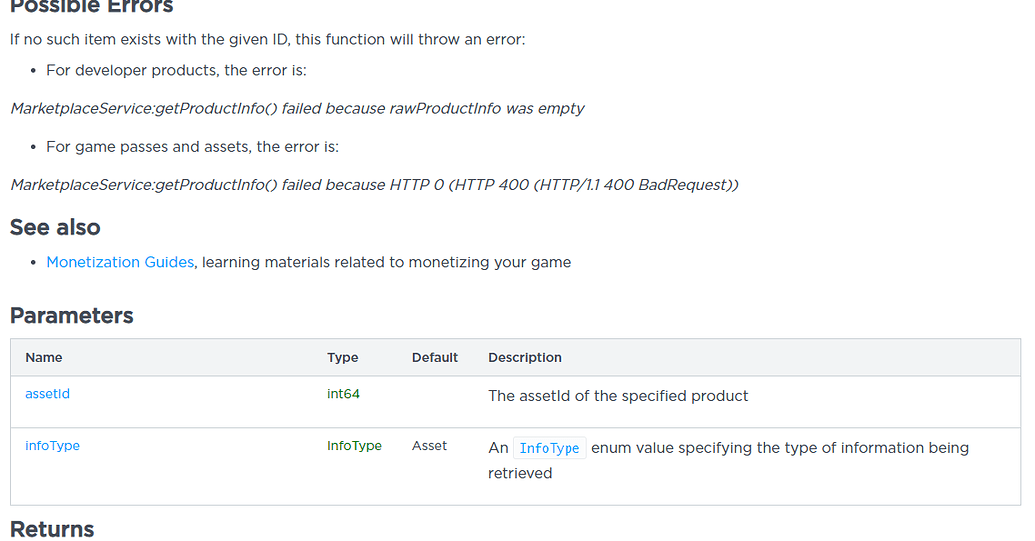The width and height of the screenshot is (1035, 541).
Task: Open the int64 type link
Action: point(343,394)
